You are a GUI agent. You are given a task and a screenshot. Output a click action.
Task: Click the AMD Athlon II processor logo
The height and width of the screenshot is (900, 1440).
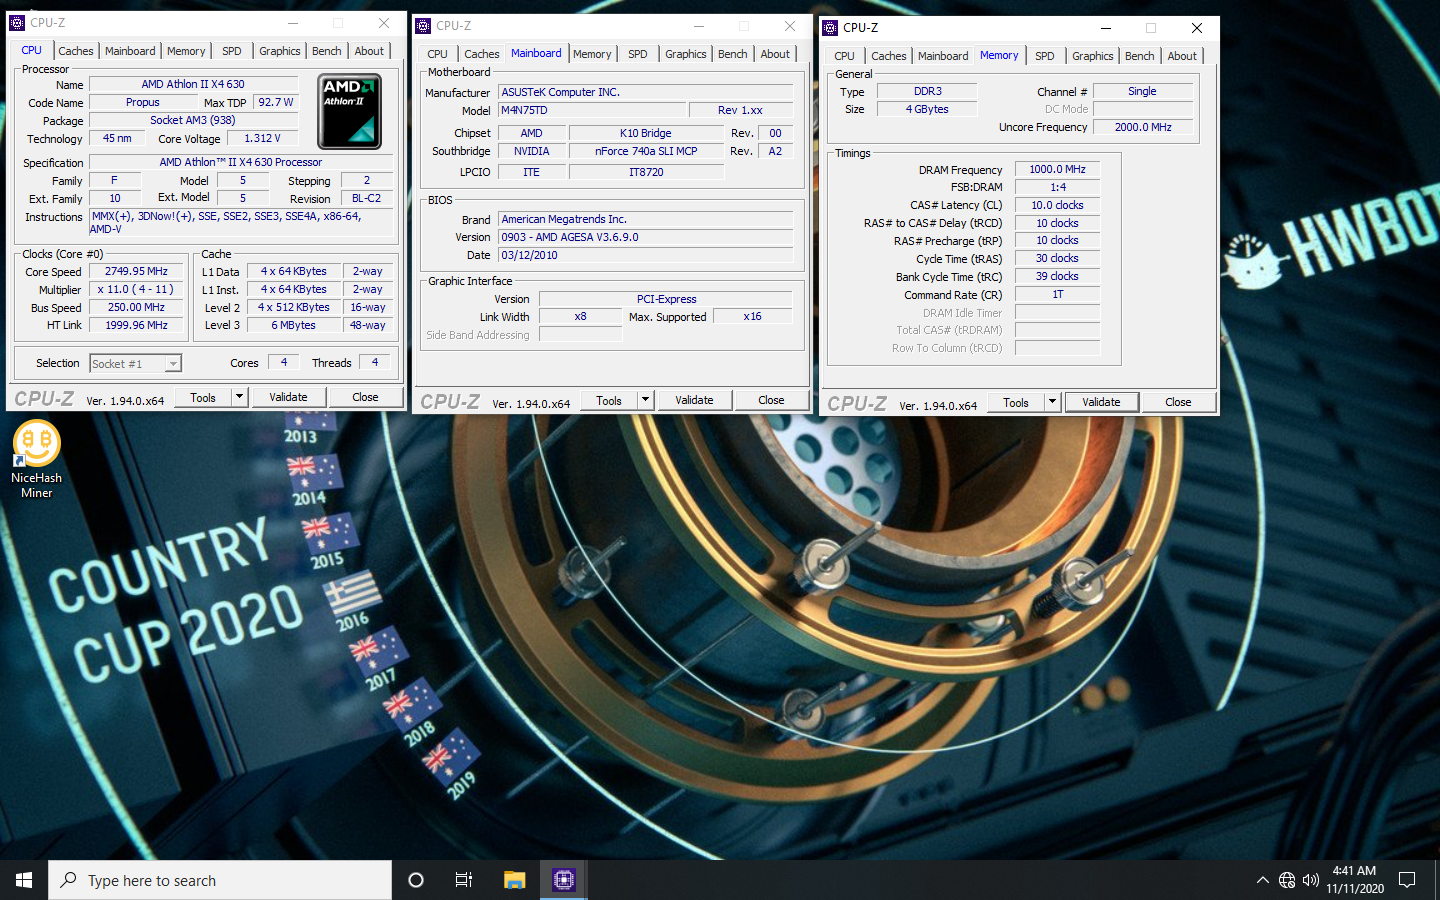pos(349,111)
